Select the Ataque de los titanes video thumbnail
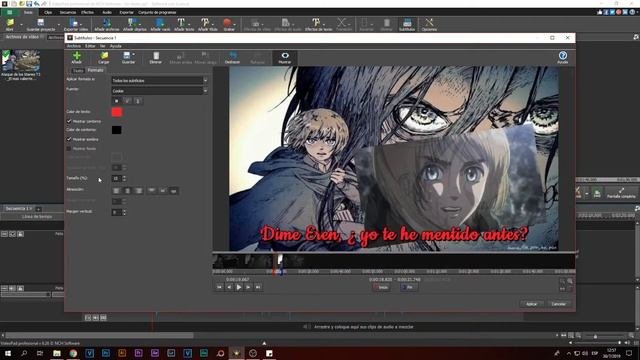Image resolution: width=640 pixels, height=360 pixels. [21, 61]
